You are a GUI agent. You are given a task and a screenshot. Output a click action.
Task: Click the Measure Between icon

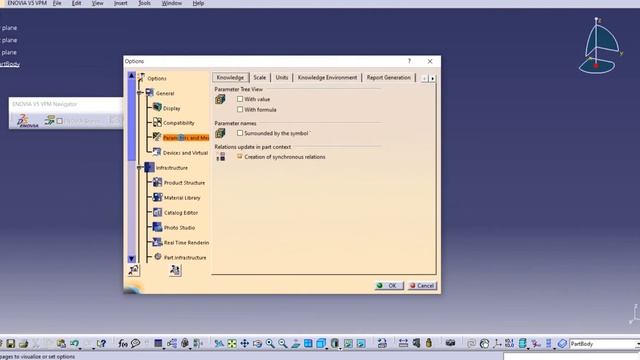(403, 344)
